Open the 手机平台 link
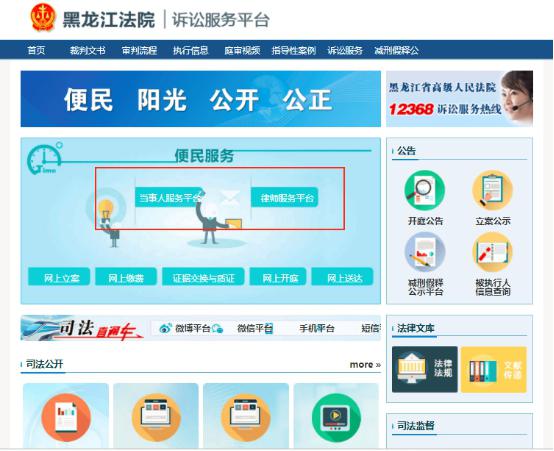The height and width of the screenshot is (451, 554). click(317, 328)
